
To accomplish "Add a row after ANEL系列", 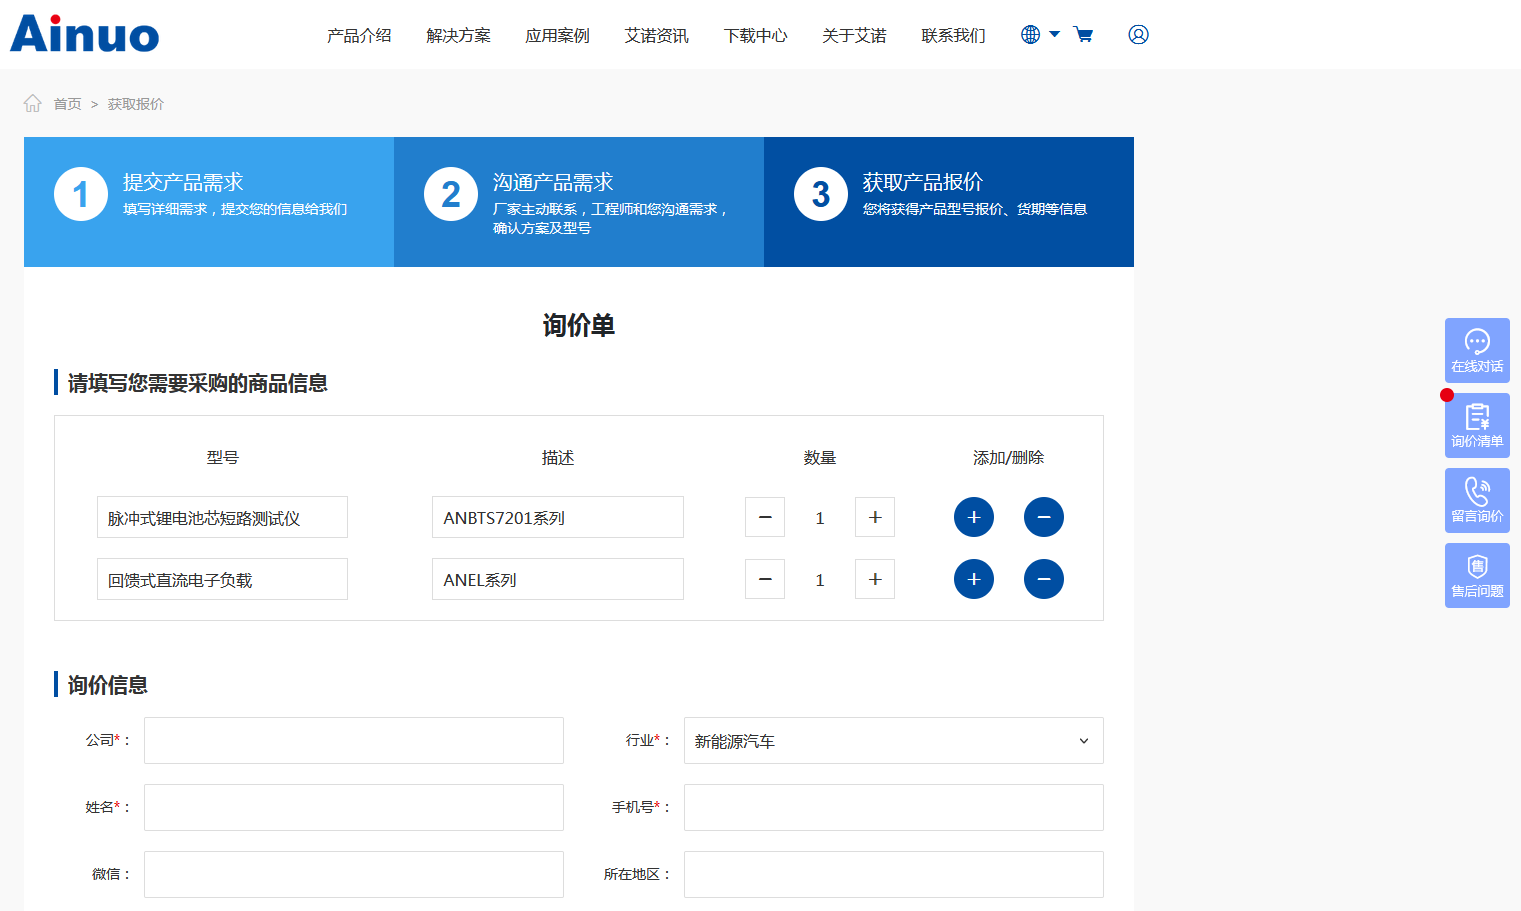I will click(974, 579).
